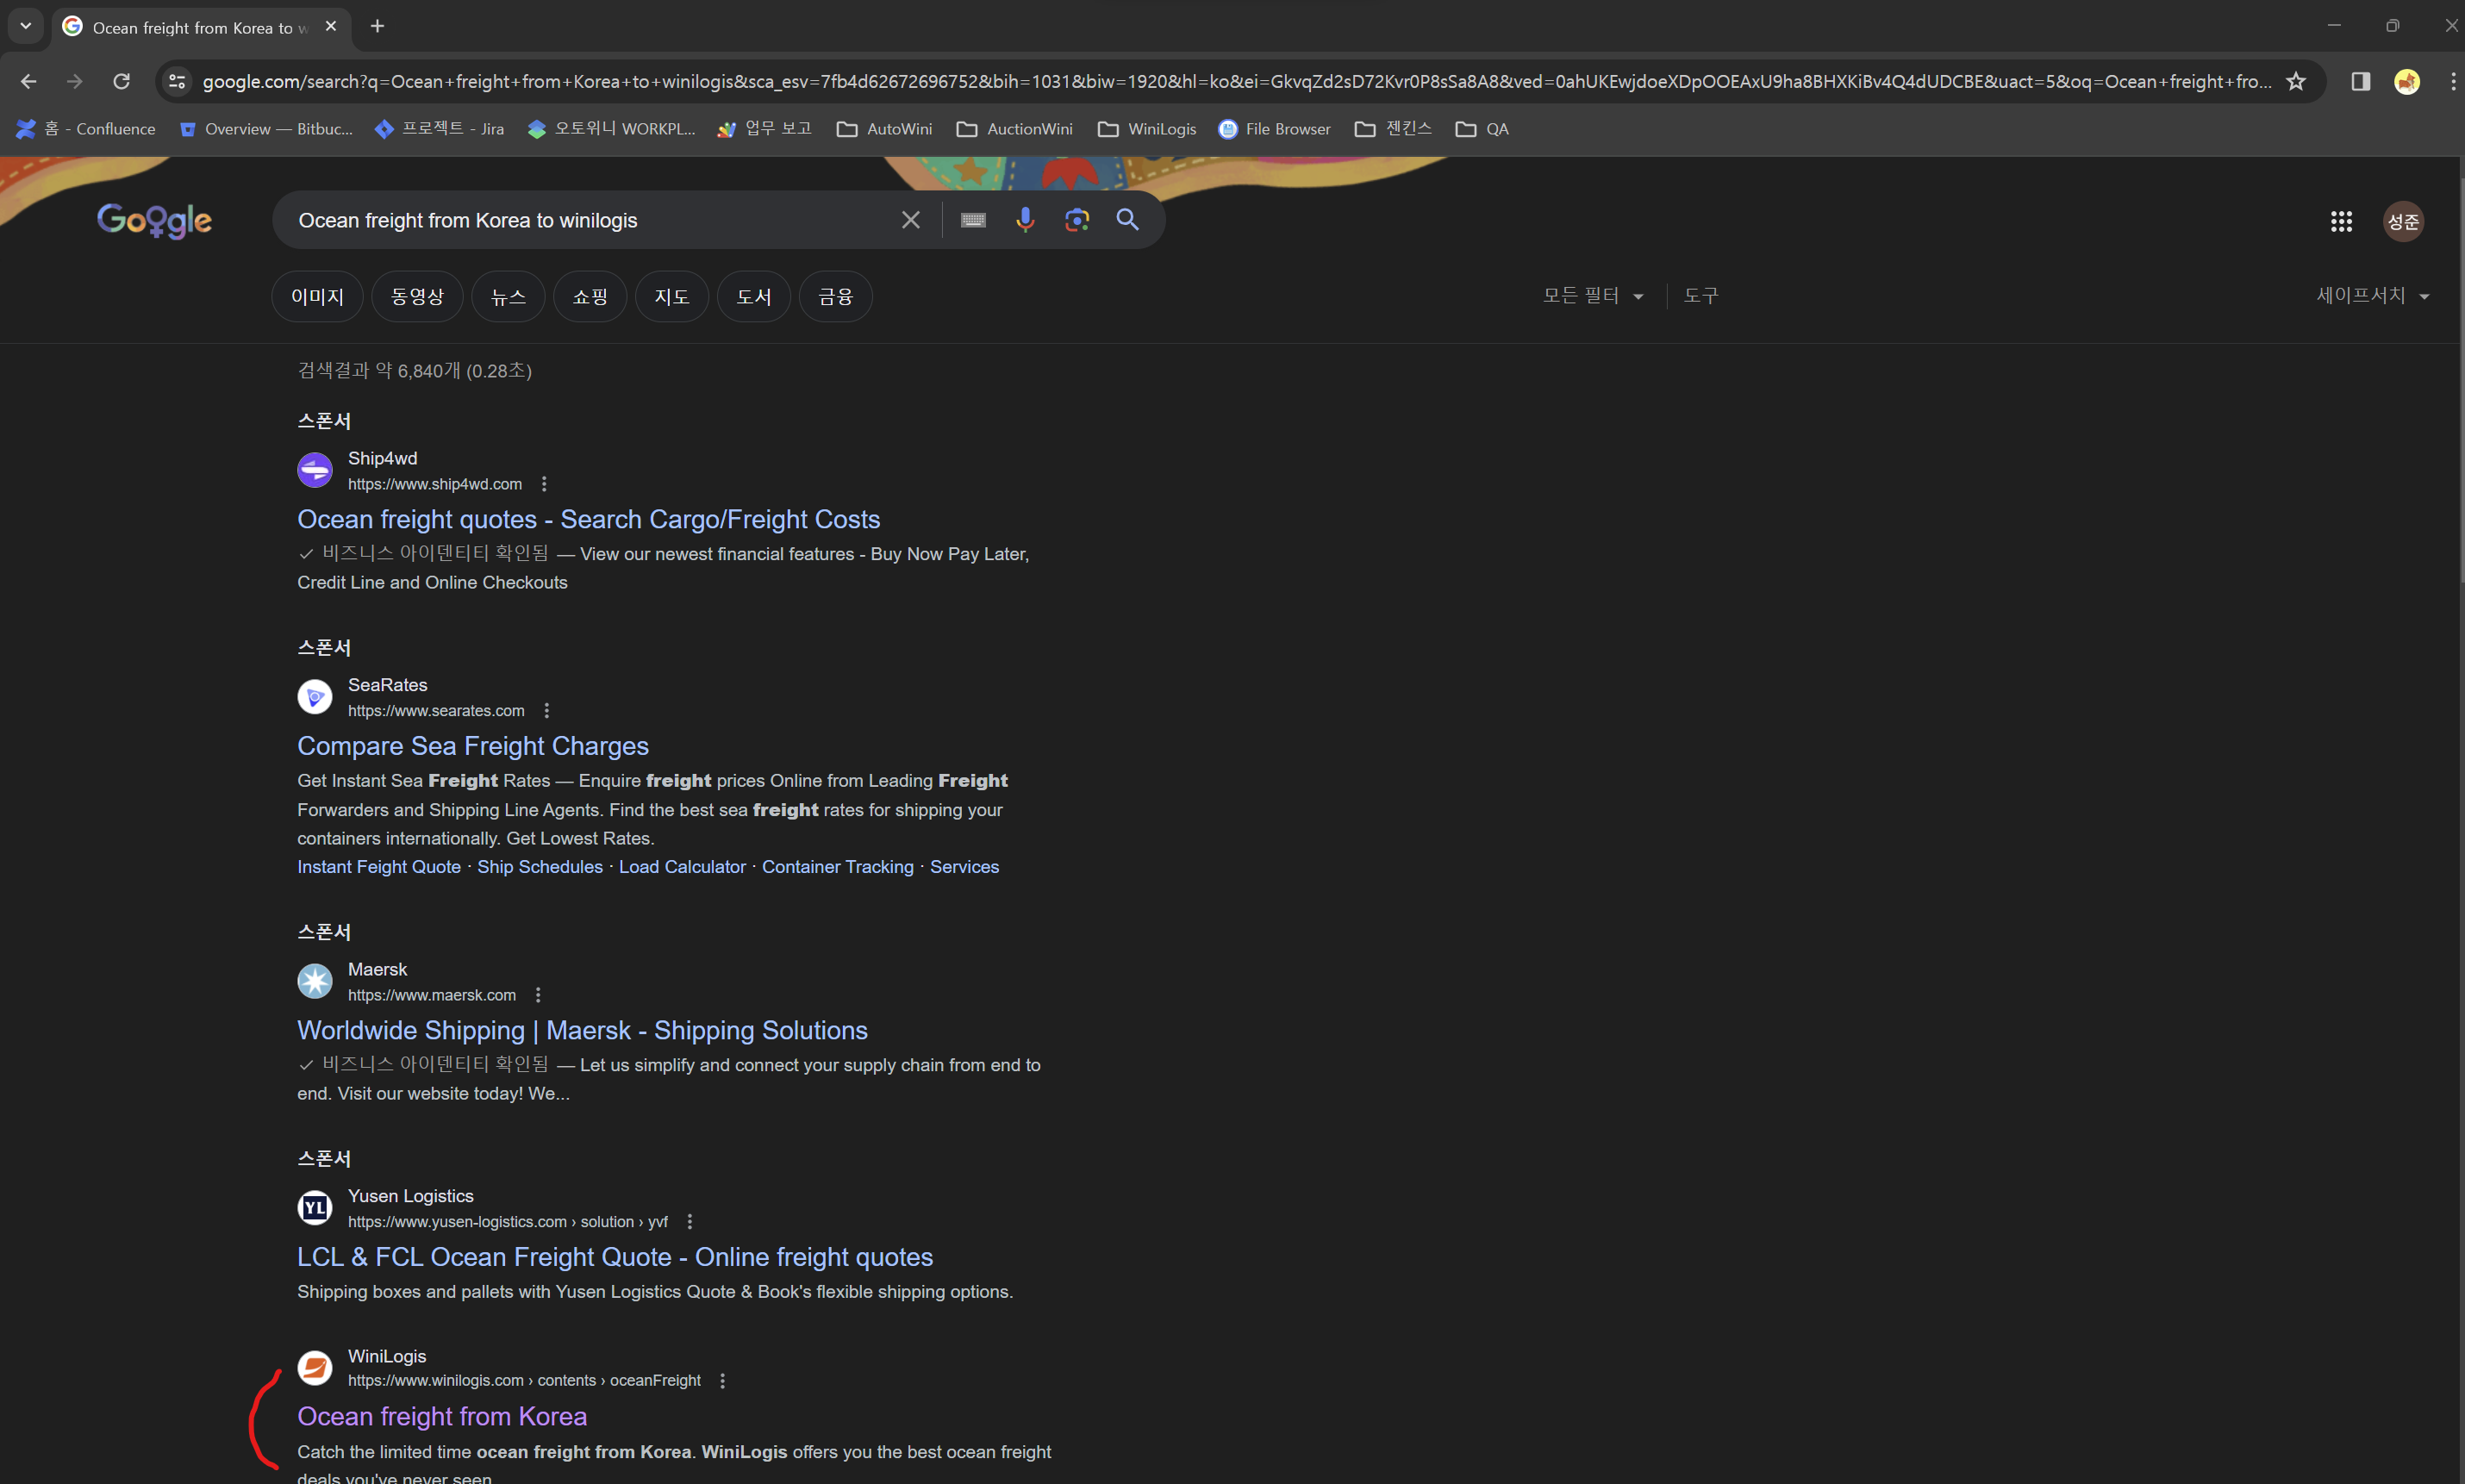Switch to the 뉴스 results tab

508,297
